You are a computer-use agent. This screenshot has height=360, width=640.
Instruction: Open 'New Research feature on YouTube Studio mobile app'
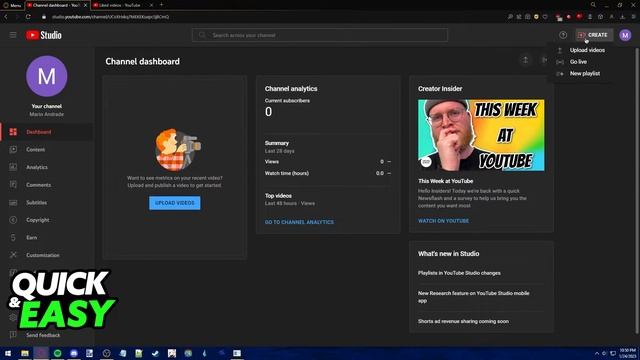click(473, 297)
